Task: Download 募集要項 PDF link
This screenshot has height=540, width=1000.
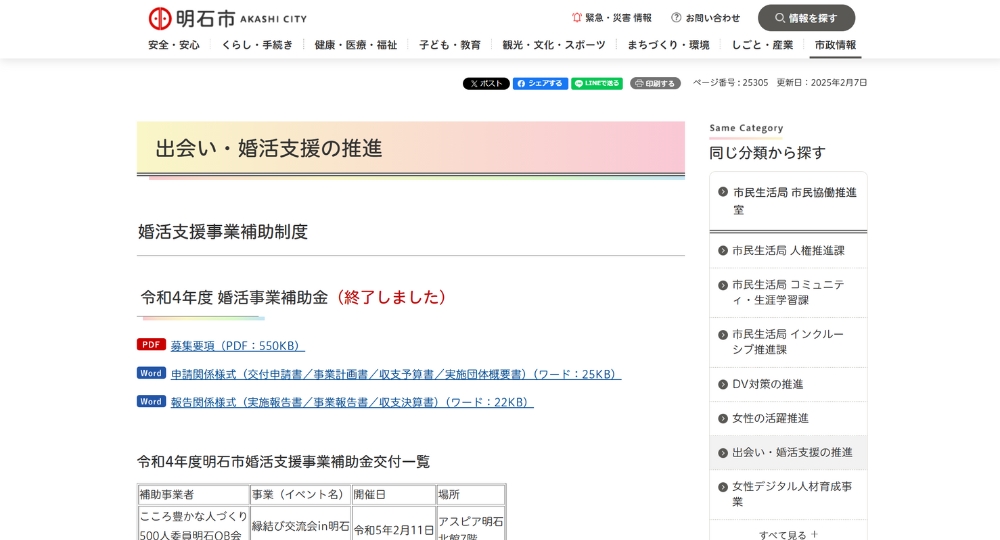Action: [237, 346]
